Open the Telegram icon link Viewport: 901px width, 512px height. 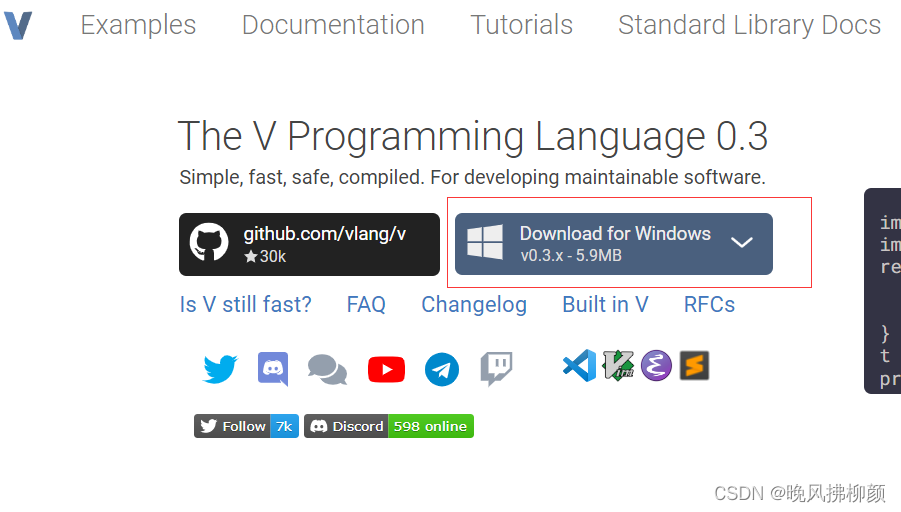[442, 369]
